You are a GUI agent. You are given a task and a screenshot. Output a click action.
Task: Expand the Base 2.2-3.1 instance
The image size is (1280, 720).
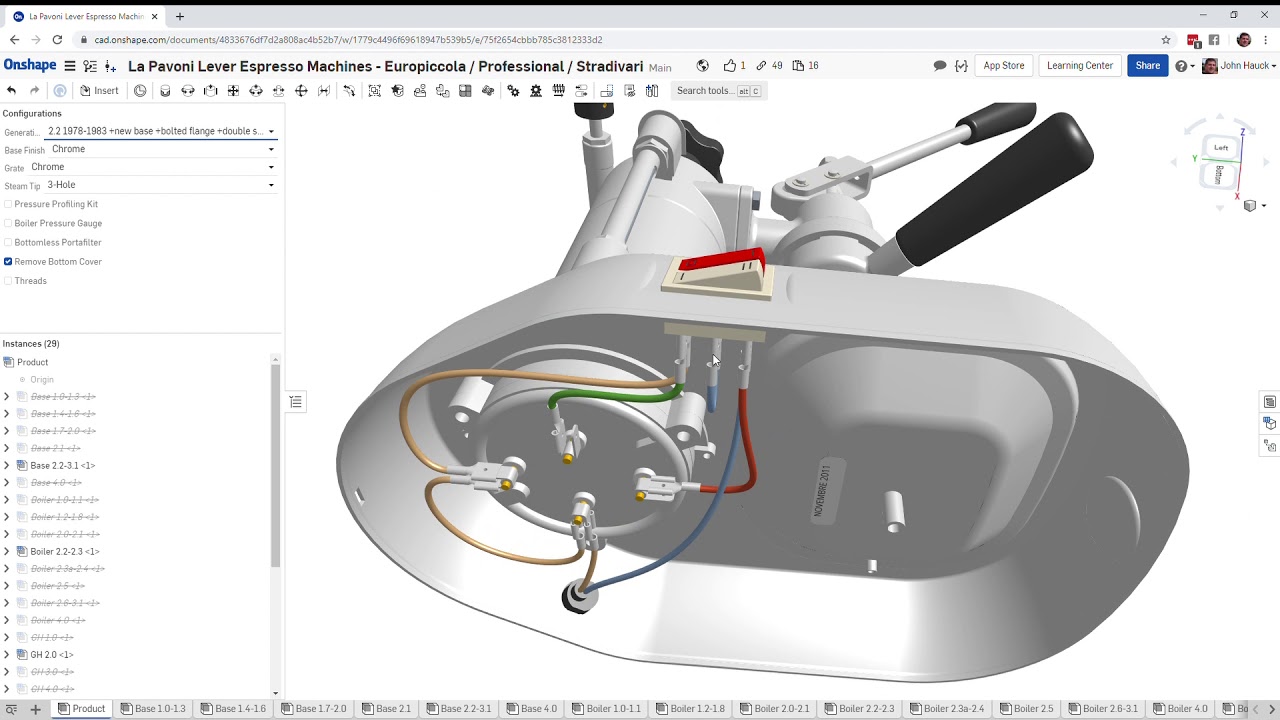coord(7,466)
